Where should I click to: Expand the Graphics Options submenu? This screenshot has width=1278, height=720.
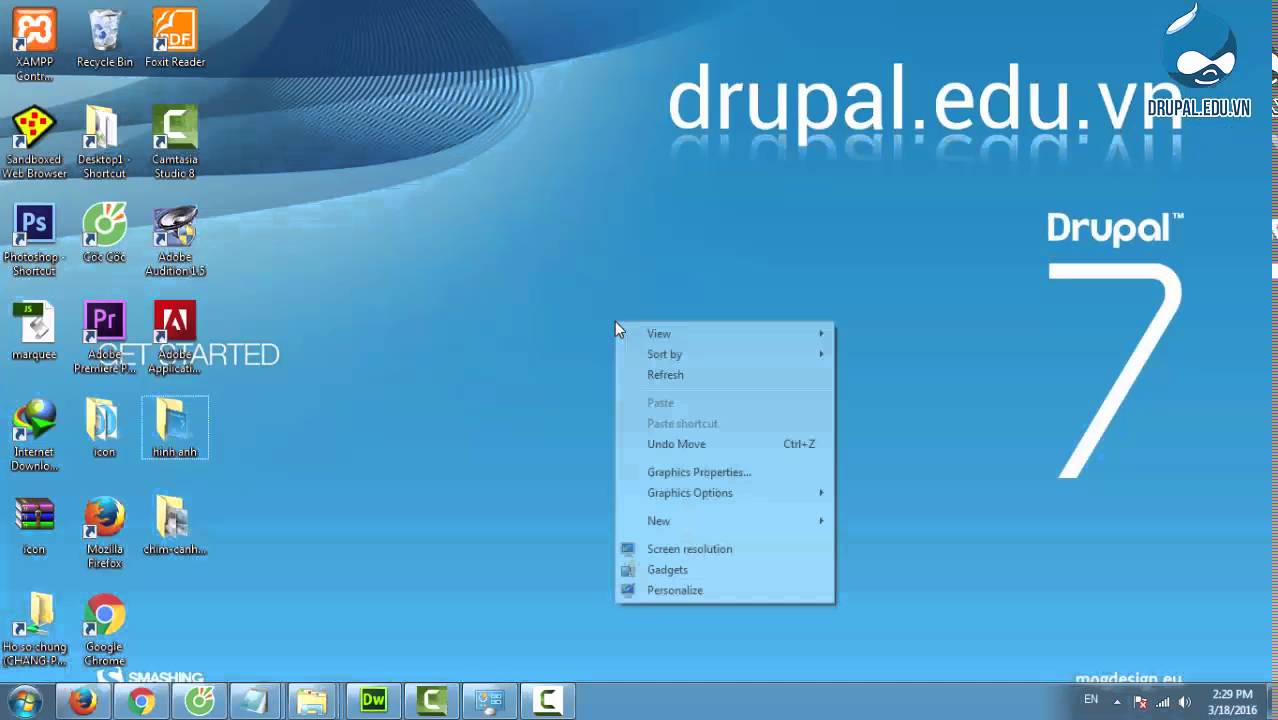click(725, 493)
